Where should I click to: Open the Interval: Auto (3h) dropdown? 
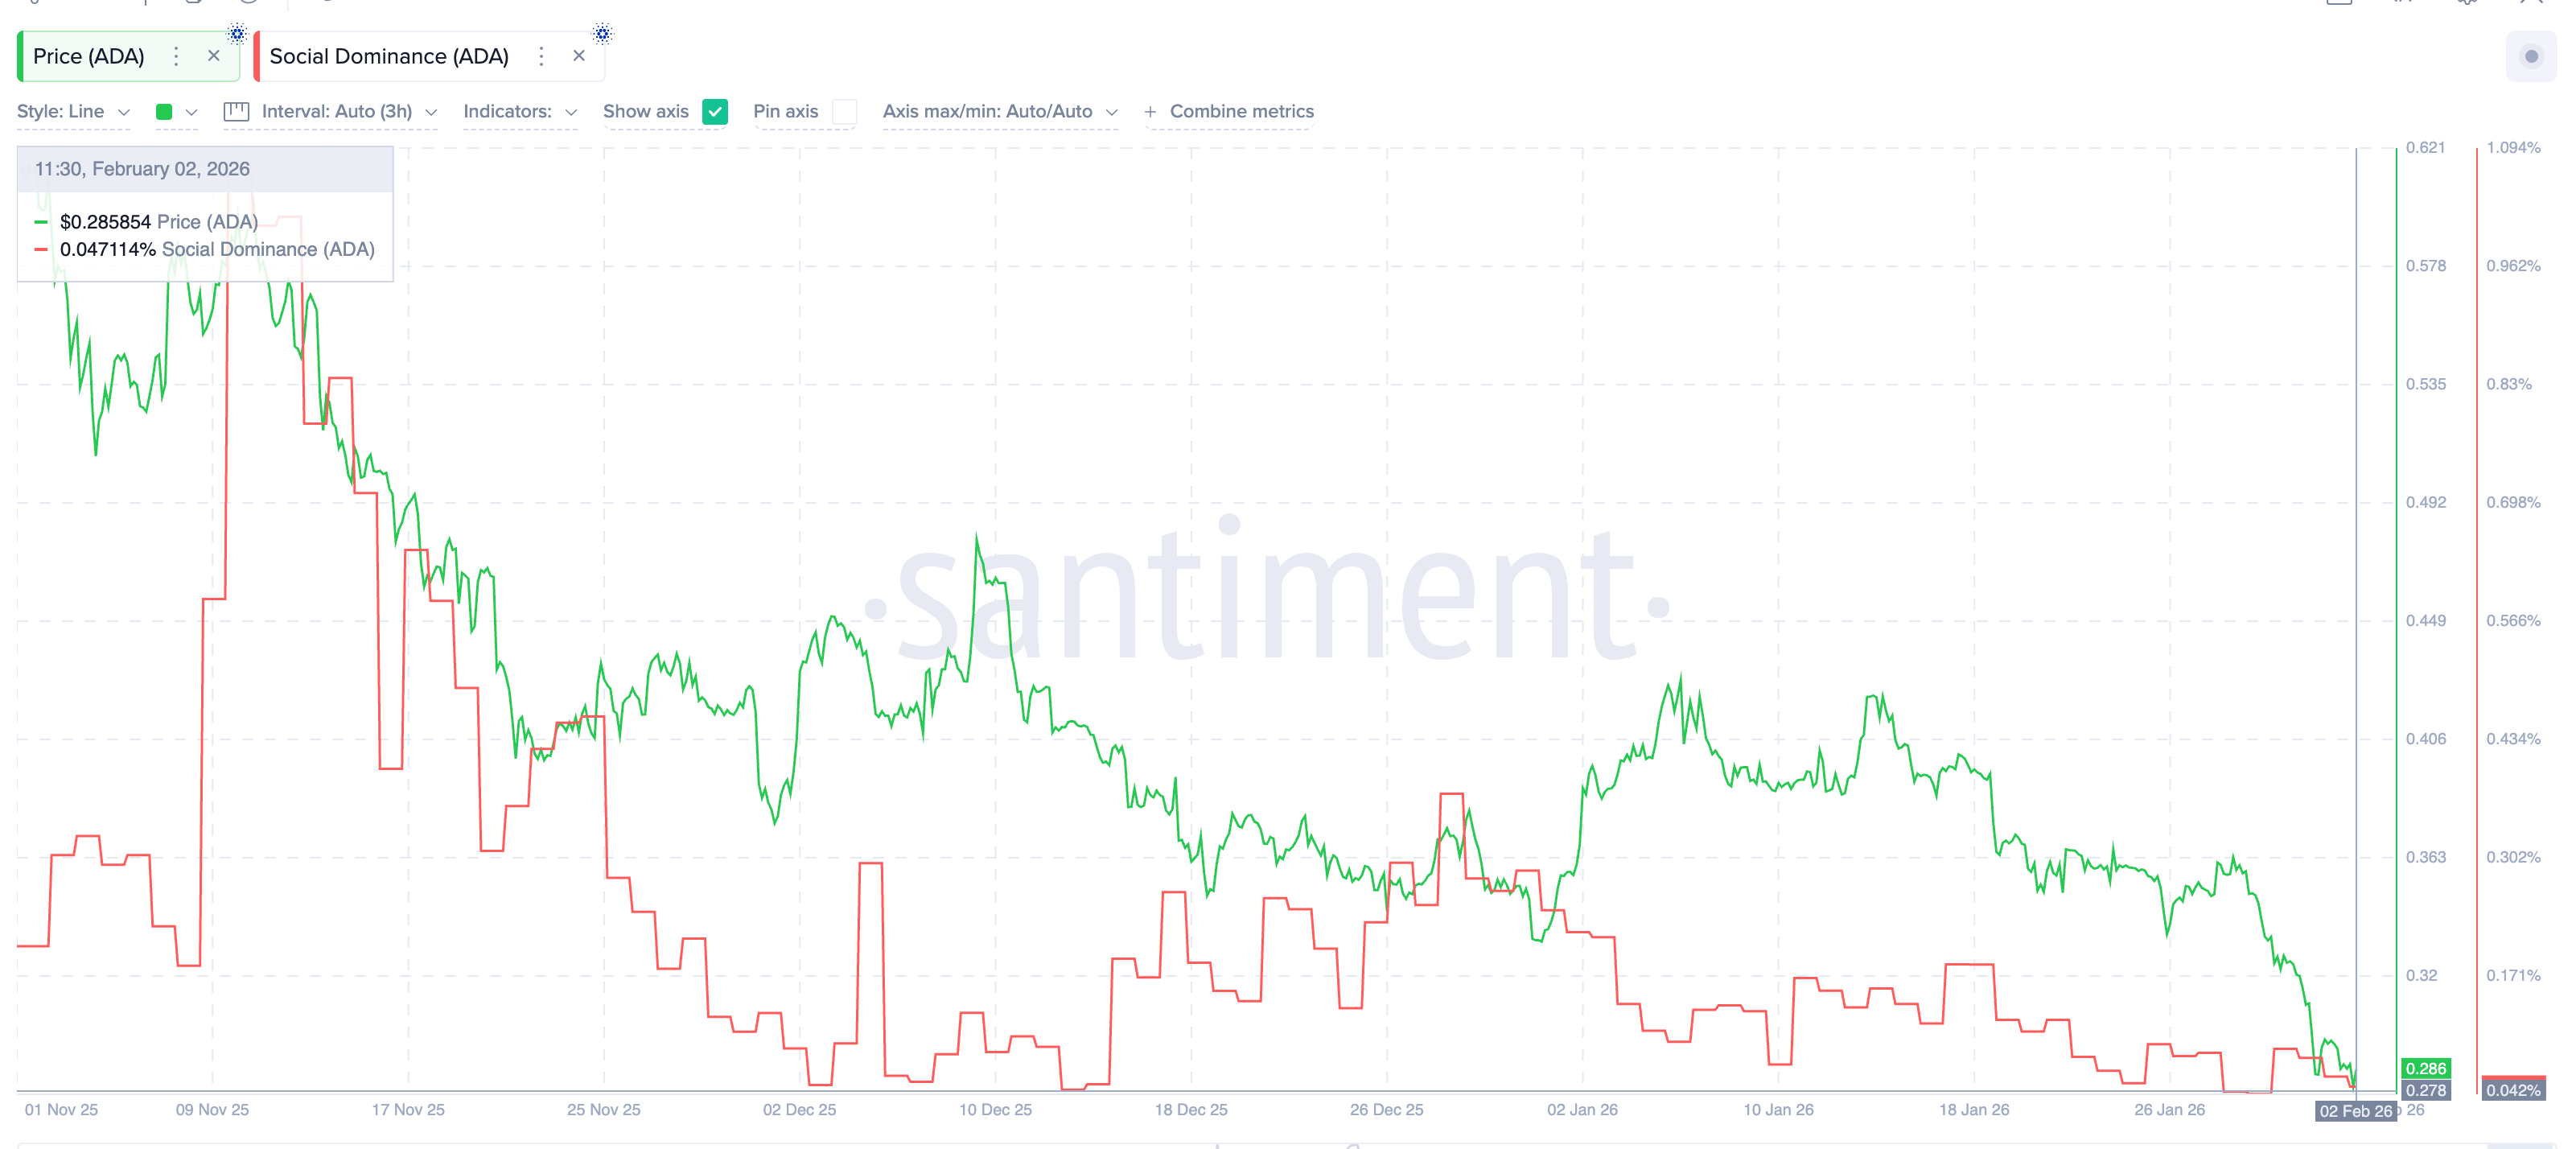(348, 111)
